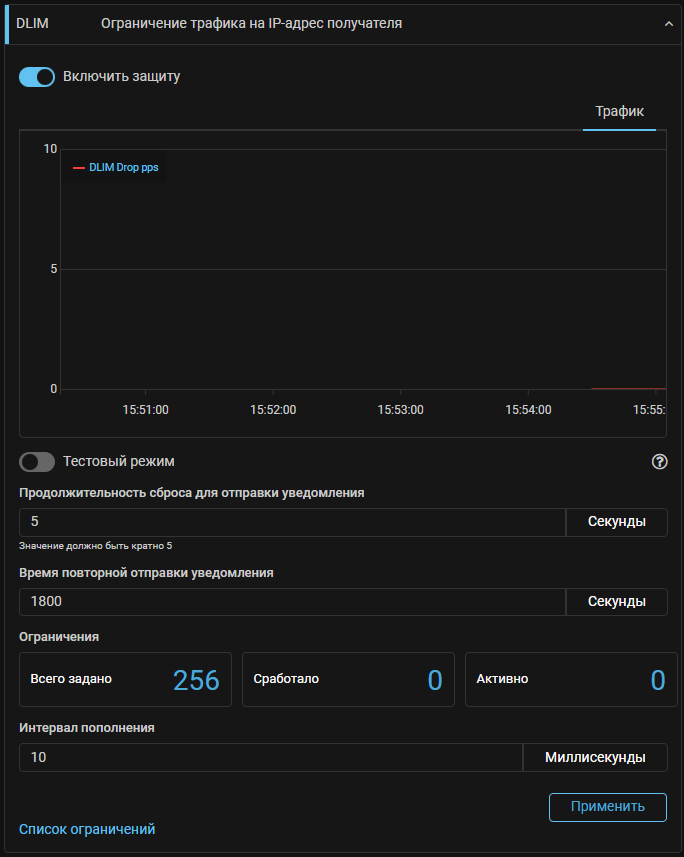Enable the 'Тестовый режим' switch
Viewport: 684px width, 857px height.
coord(37,461)
